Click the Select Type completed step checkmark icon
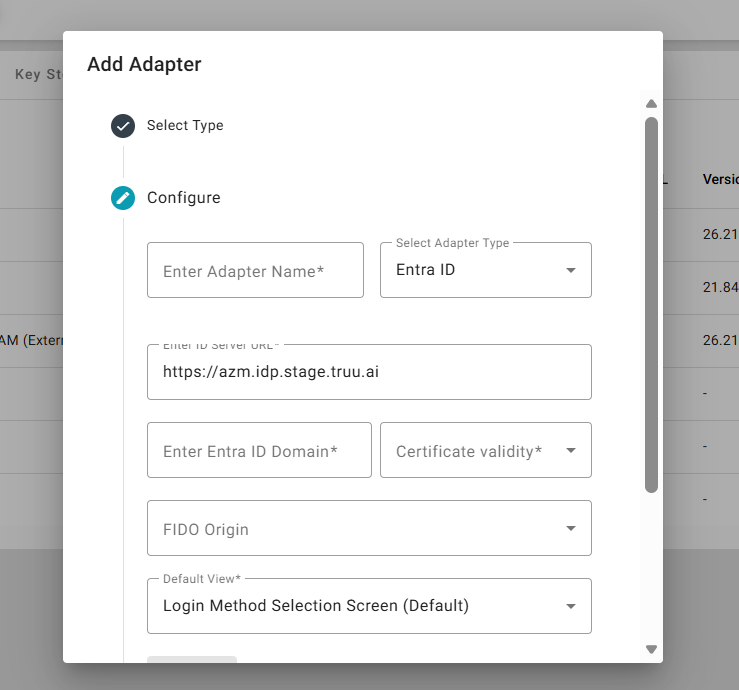739x690 pixels. pos(123,126)
